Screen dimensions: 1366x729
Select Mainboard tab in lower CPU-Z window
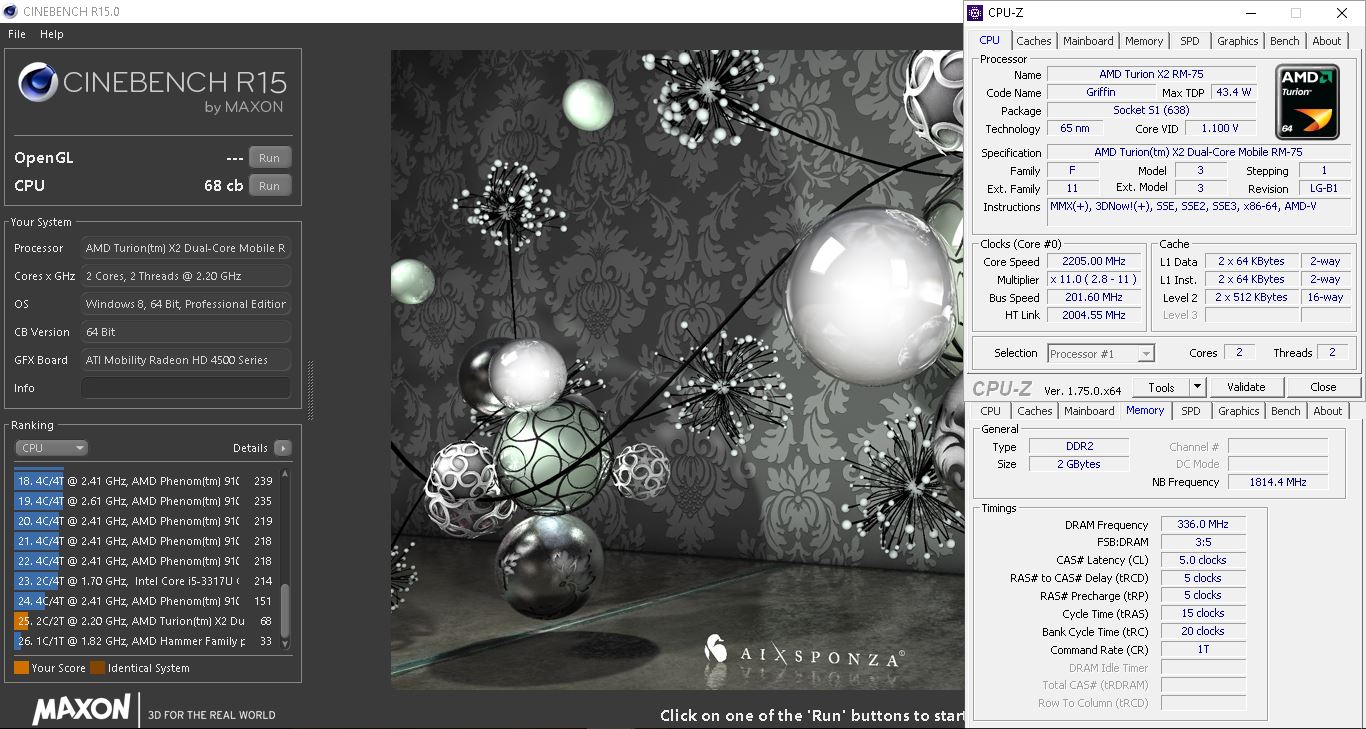tap(1089, 411)
